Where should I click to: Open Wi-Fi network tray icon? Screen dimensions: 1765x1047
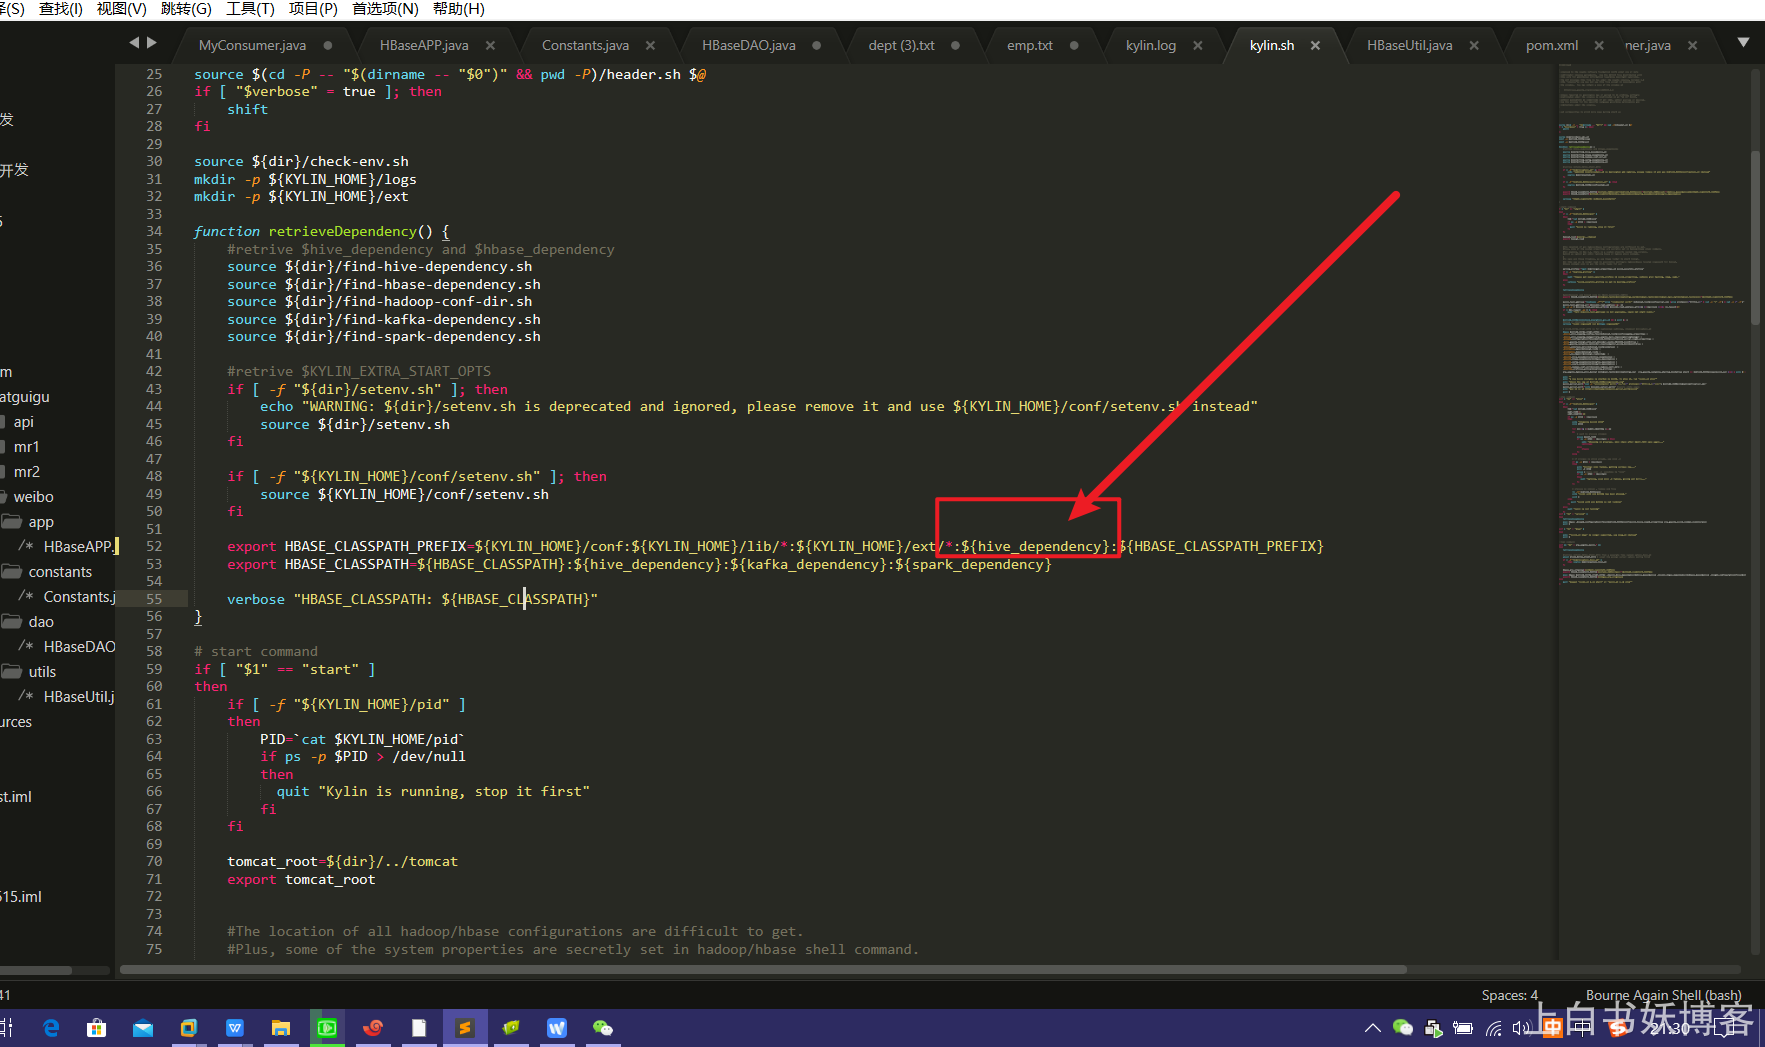coord(1494,1028)
